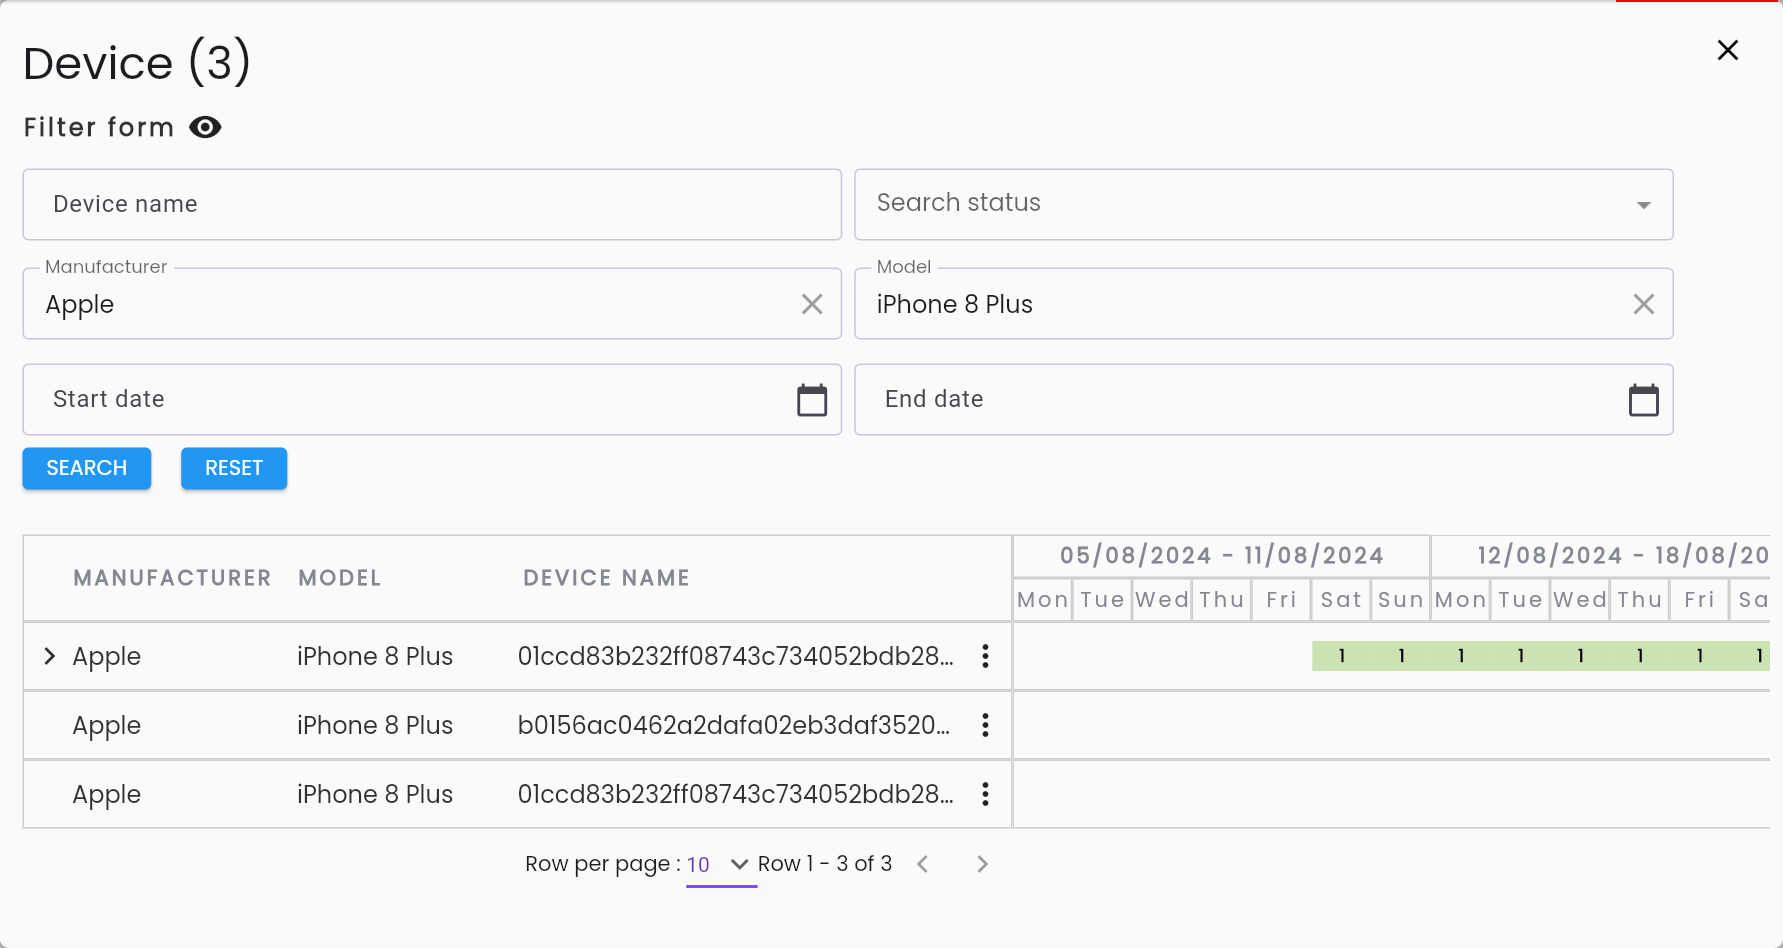Viewport: 1783px width, 948px height.
Task: Toggle filter form visibility eye icon
Action: [205, 127]
